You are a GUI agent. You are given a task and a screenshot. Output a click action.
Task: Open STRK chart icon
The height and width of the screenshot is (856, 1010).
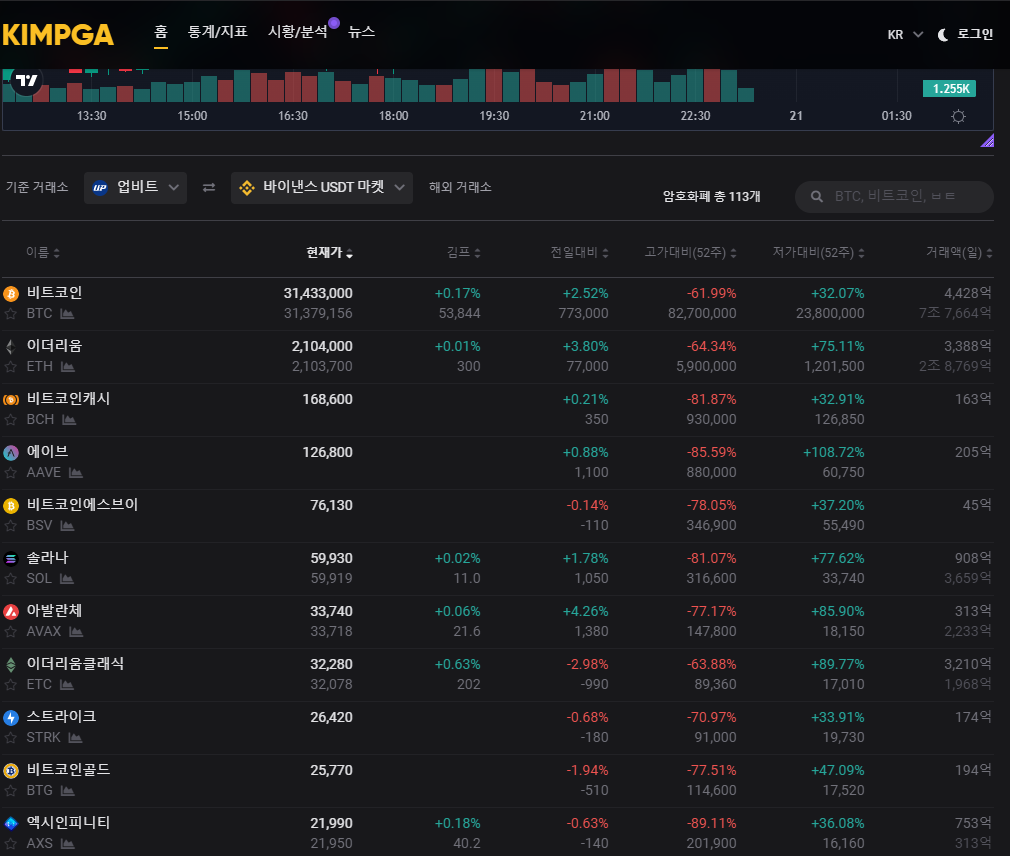pos(75,737)
